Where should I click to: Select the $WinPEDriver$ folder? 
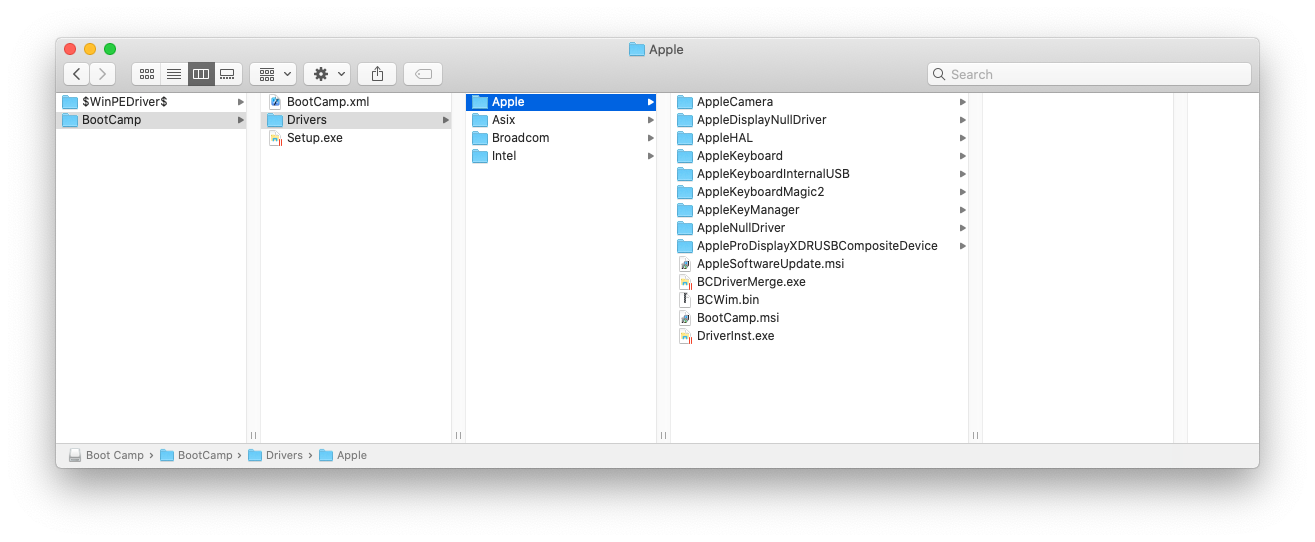[x=151, y=102]
